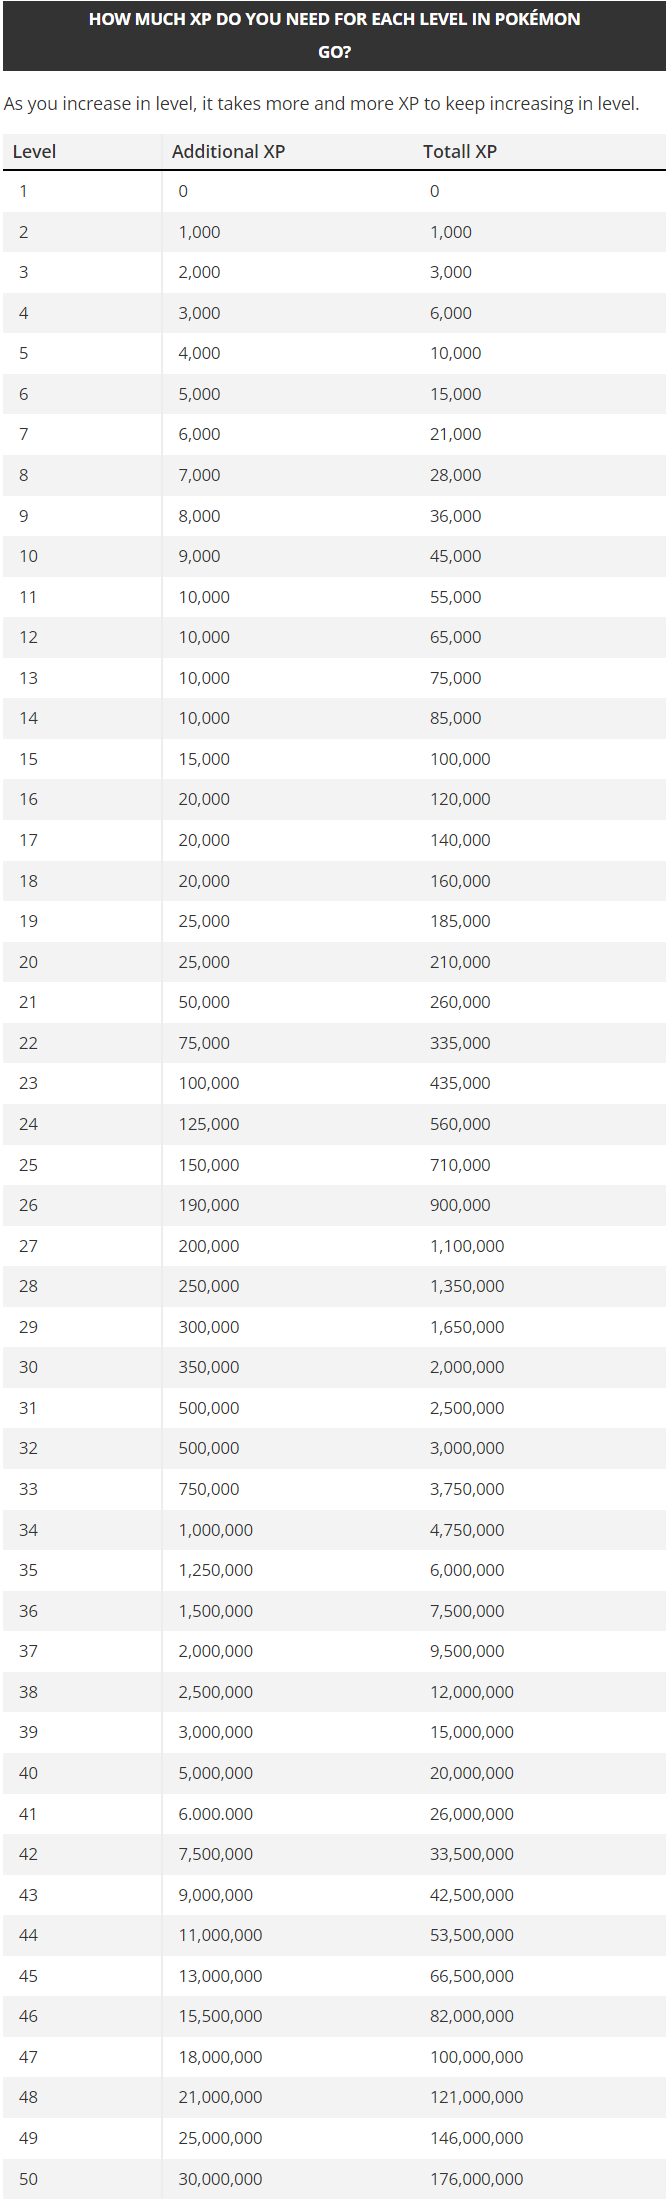669x2204 pixels.
Task: Select Additional XP 6.000.000 at Level 41
Action: [215, 1814]
